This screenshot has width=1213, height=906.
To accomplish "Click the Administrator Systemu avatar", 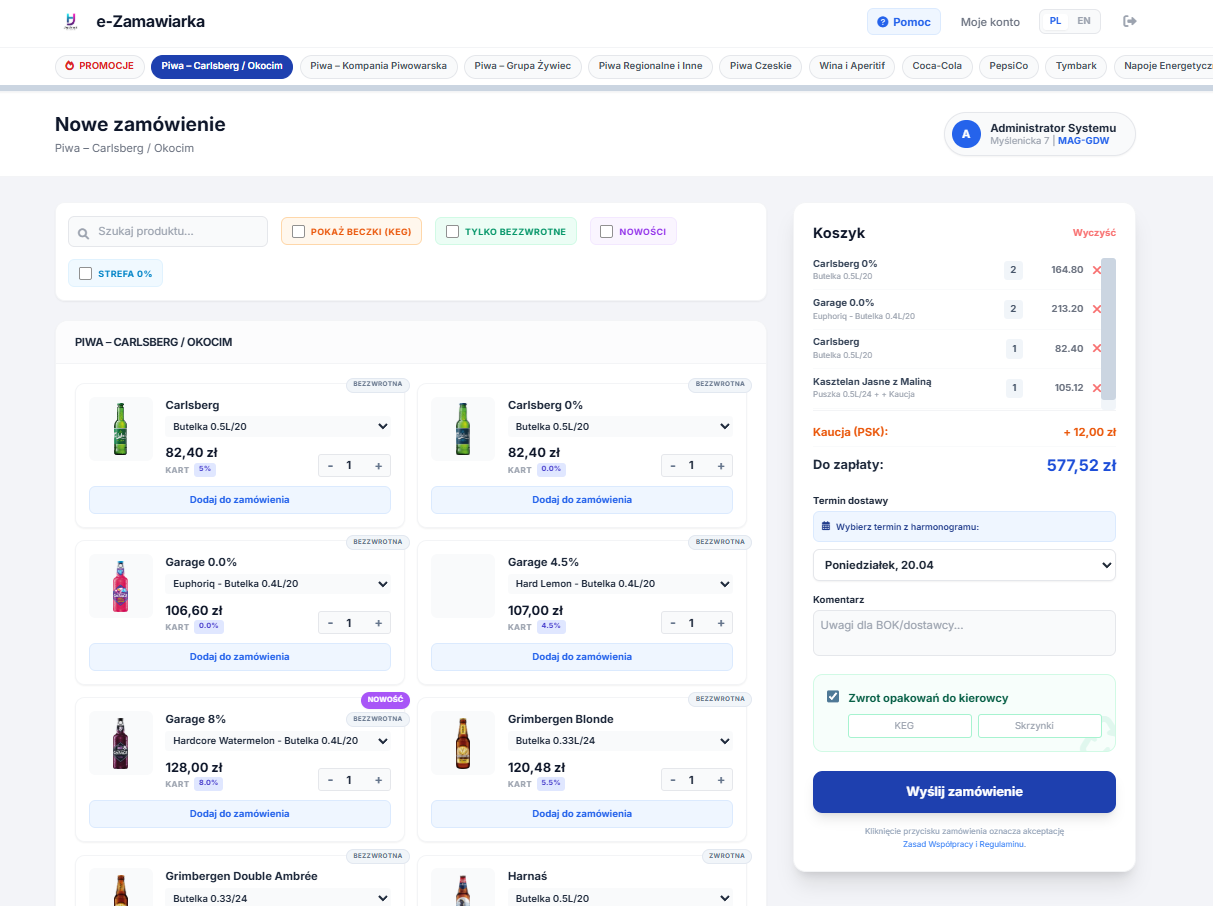I will [x=966, y=134].
